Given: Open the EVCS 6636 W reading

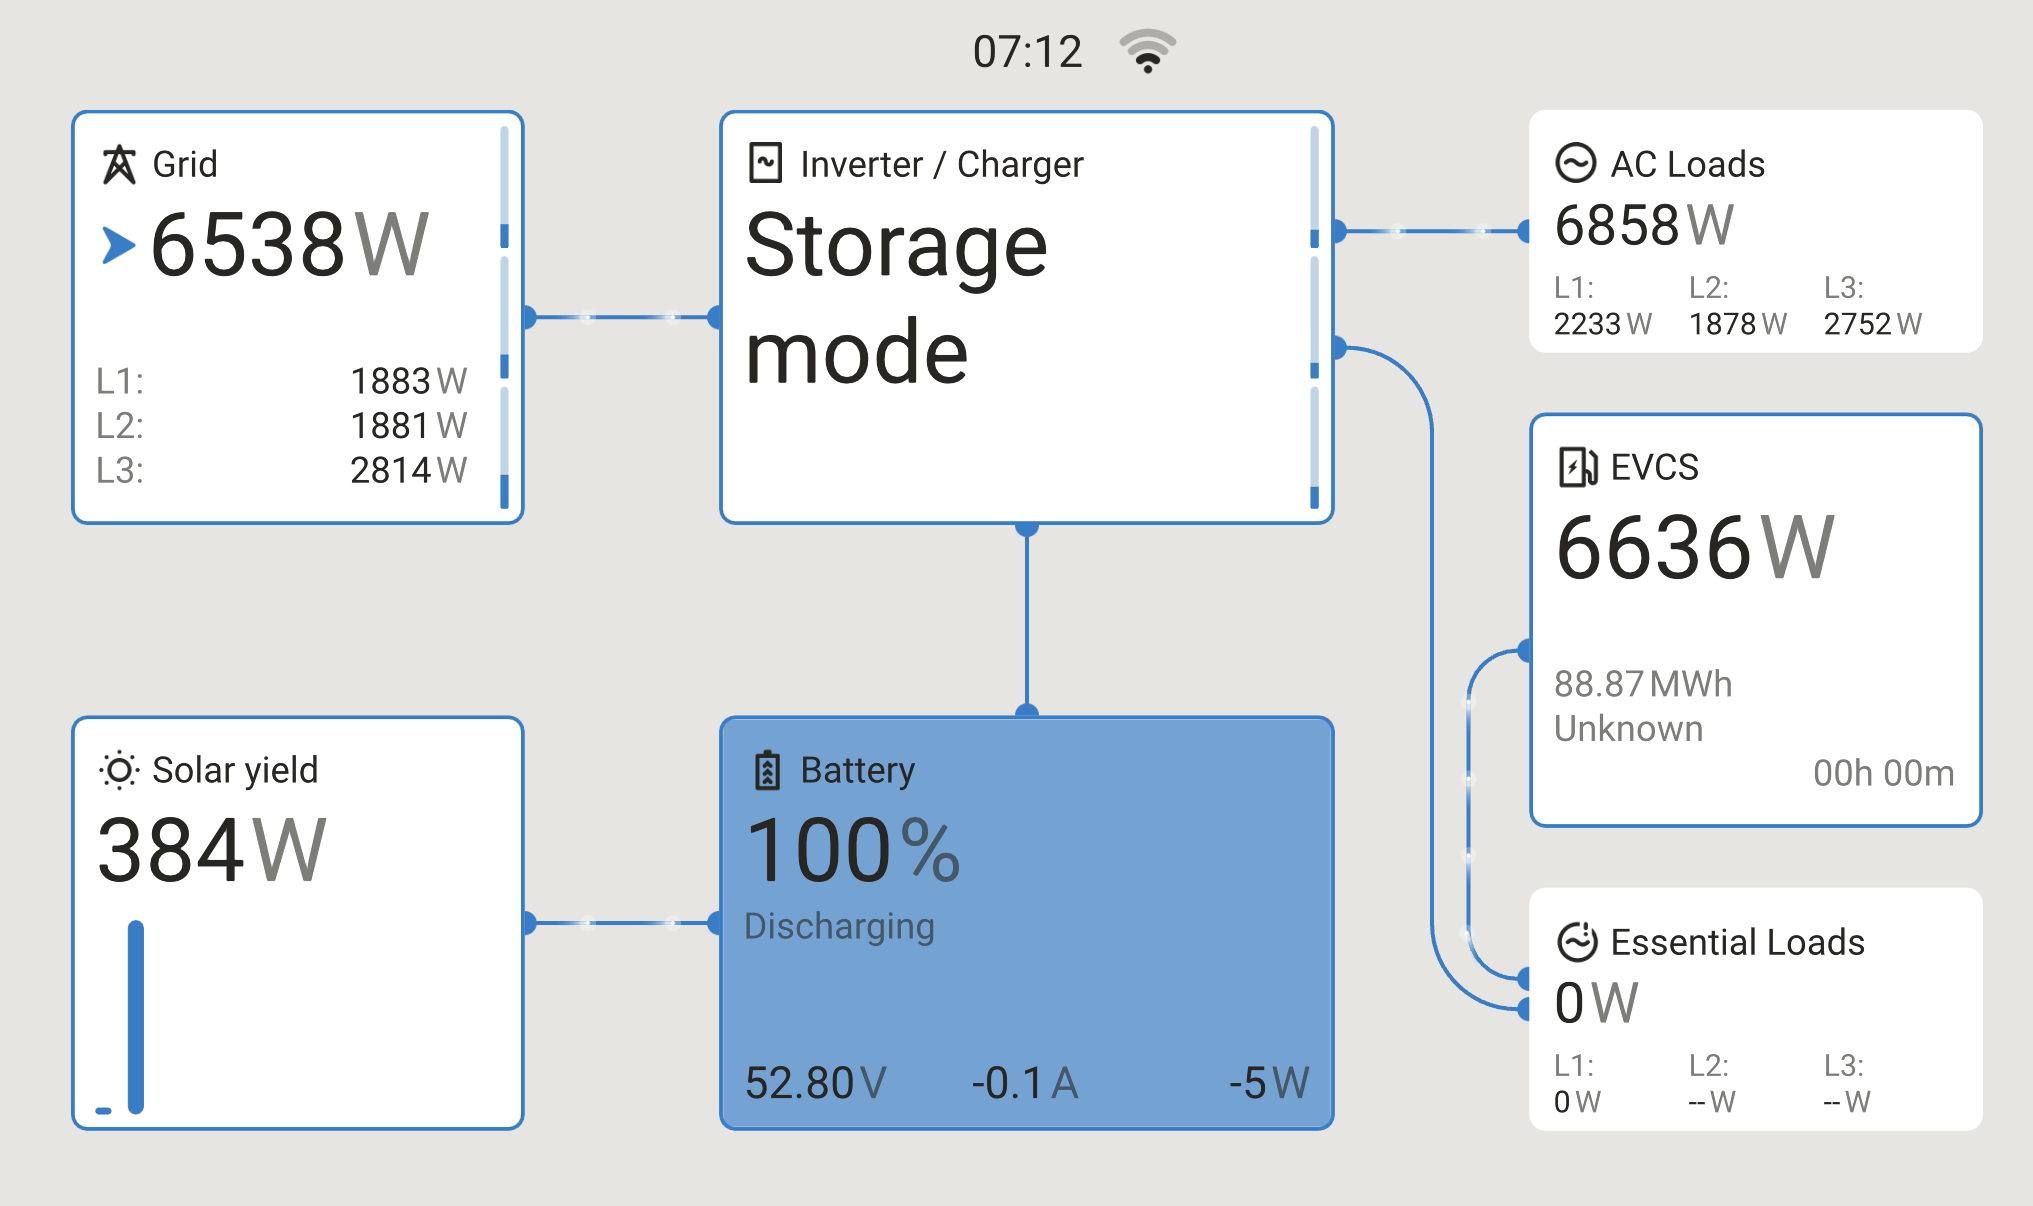Looking at the screenshot, I should (x=1694, y=548).
